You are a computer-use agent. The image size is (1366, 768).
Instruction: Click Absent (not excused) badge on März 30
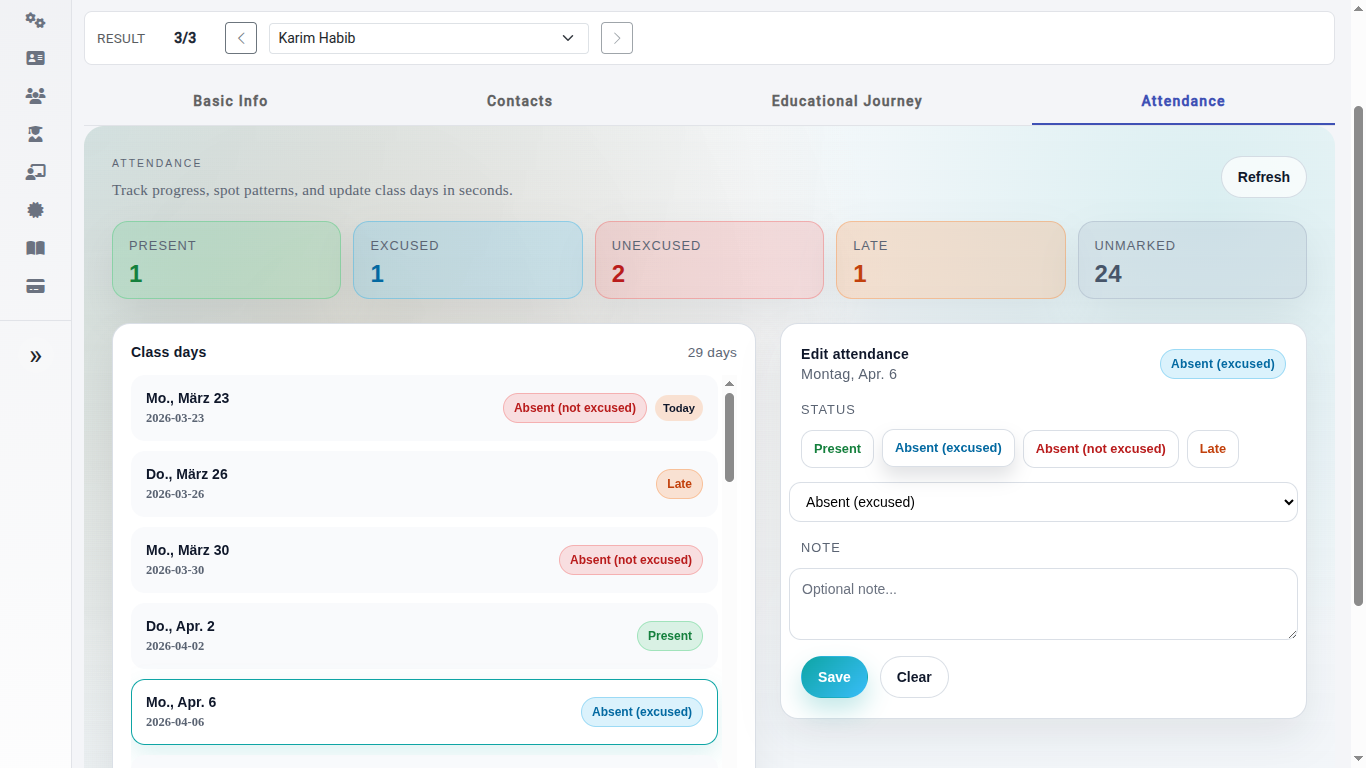[631, 560]
